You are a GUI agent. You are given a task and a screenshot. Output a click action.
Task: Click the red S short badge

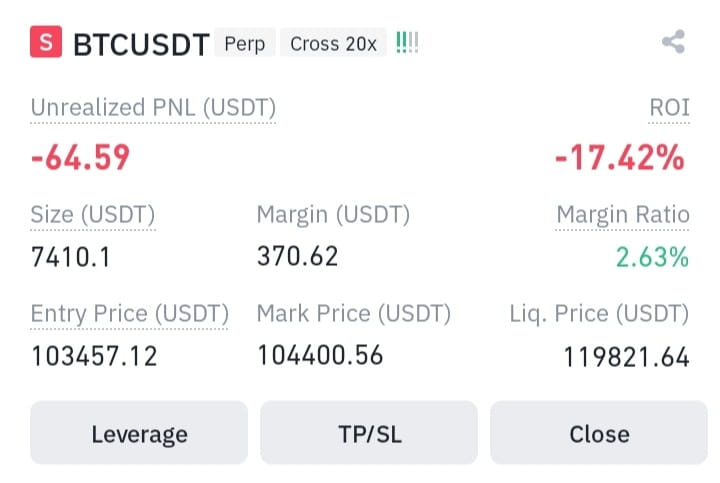pos(46,42)
